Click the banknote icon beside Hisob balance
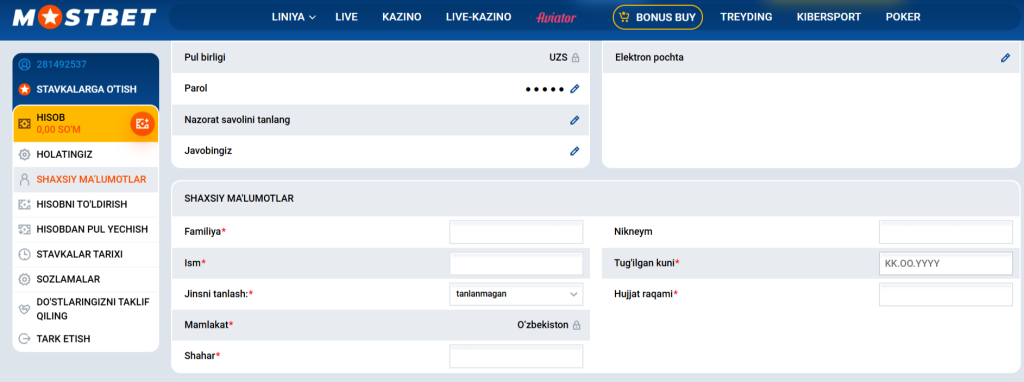This screenshot has width=1024, height=382. click(x=25, y=123)
